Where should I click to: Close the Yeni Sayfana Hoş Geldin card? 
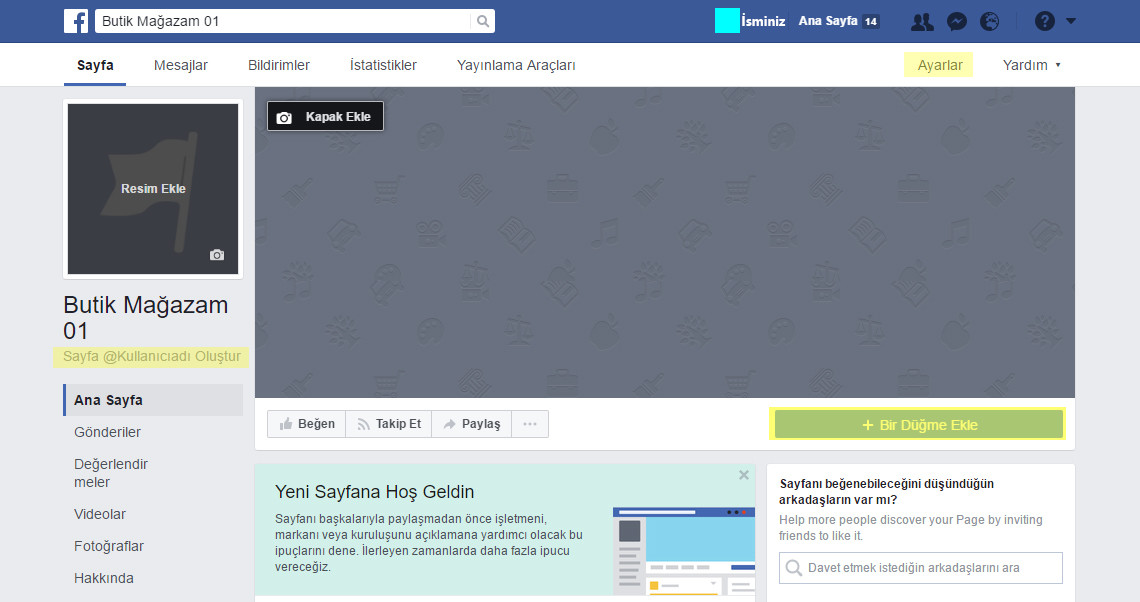pyautogui.click(x=744, y=475)
